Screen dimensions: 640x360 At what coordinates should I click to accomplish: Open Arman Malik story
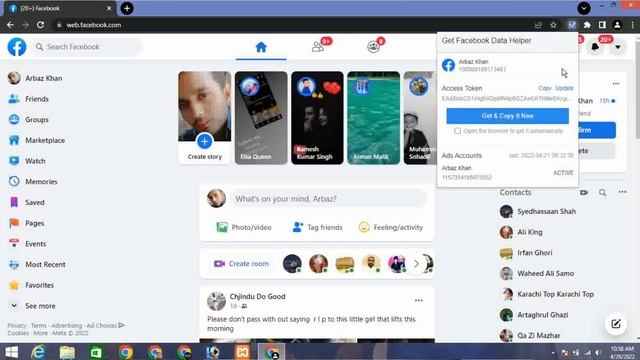373,118
